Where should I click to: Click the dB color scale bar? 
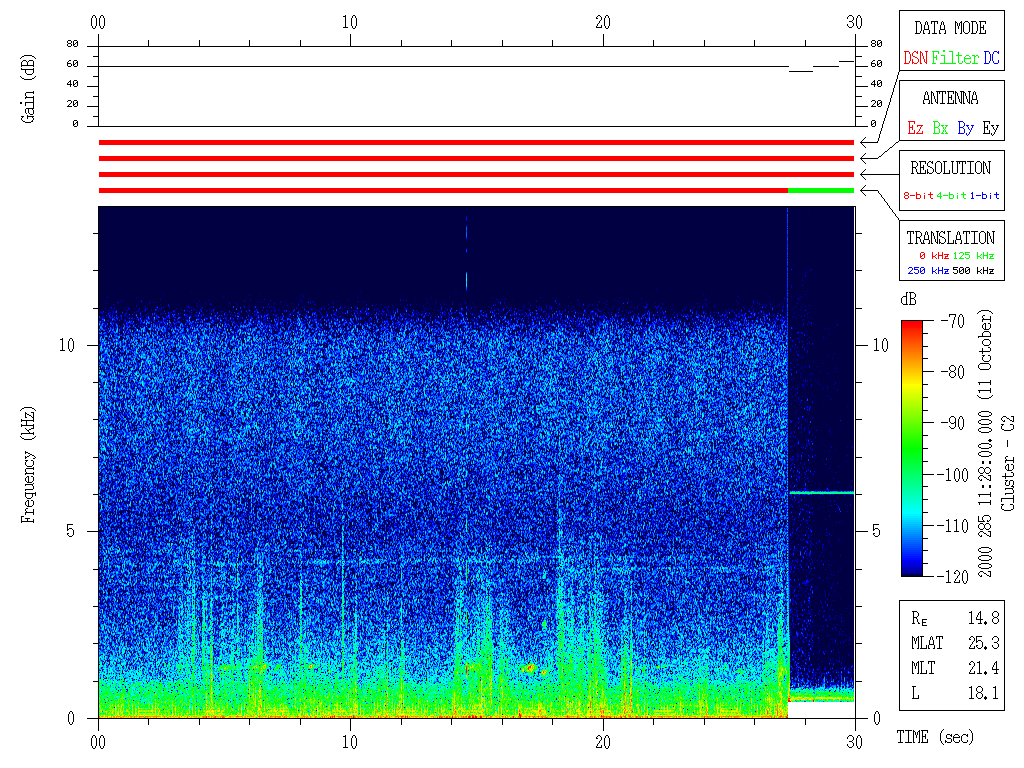point(912,447)
